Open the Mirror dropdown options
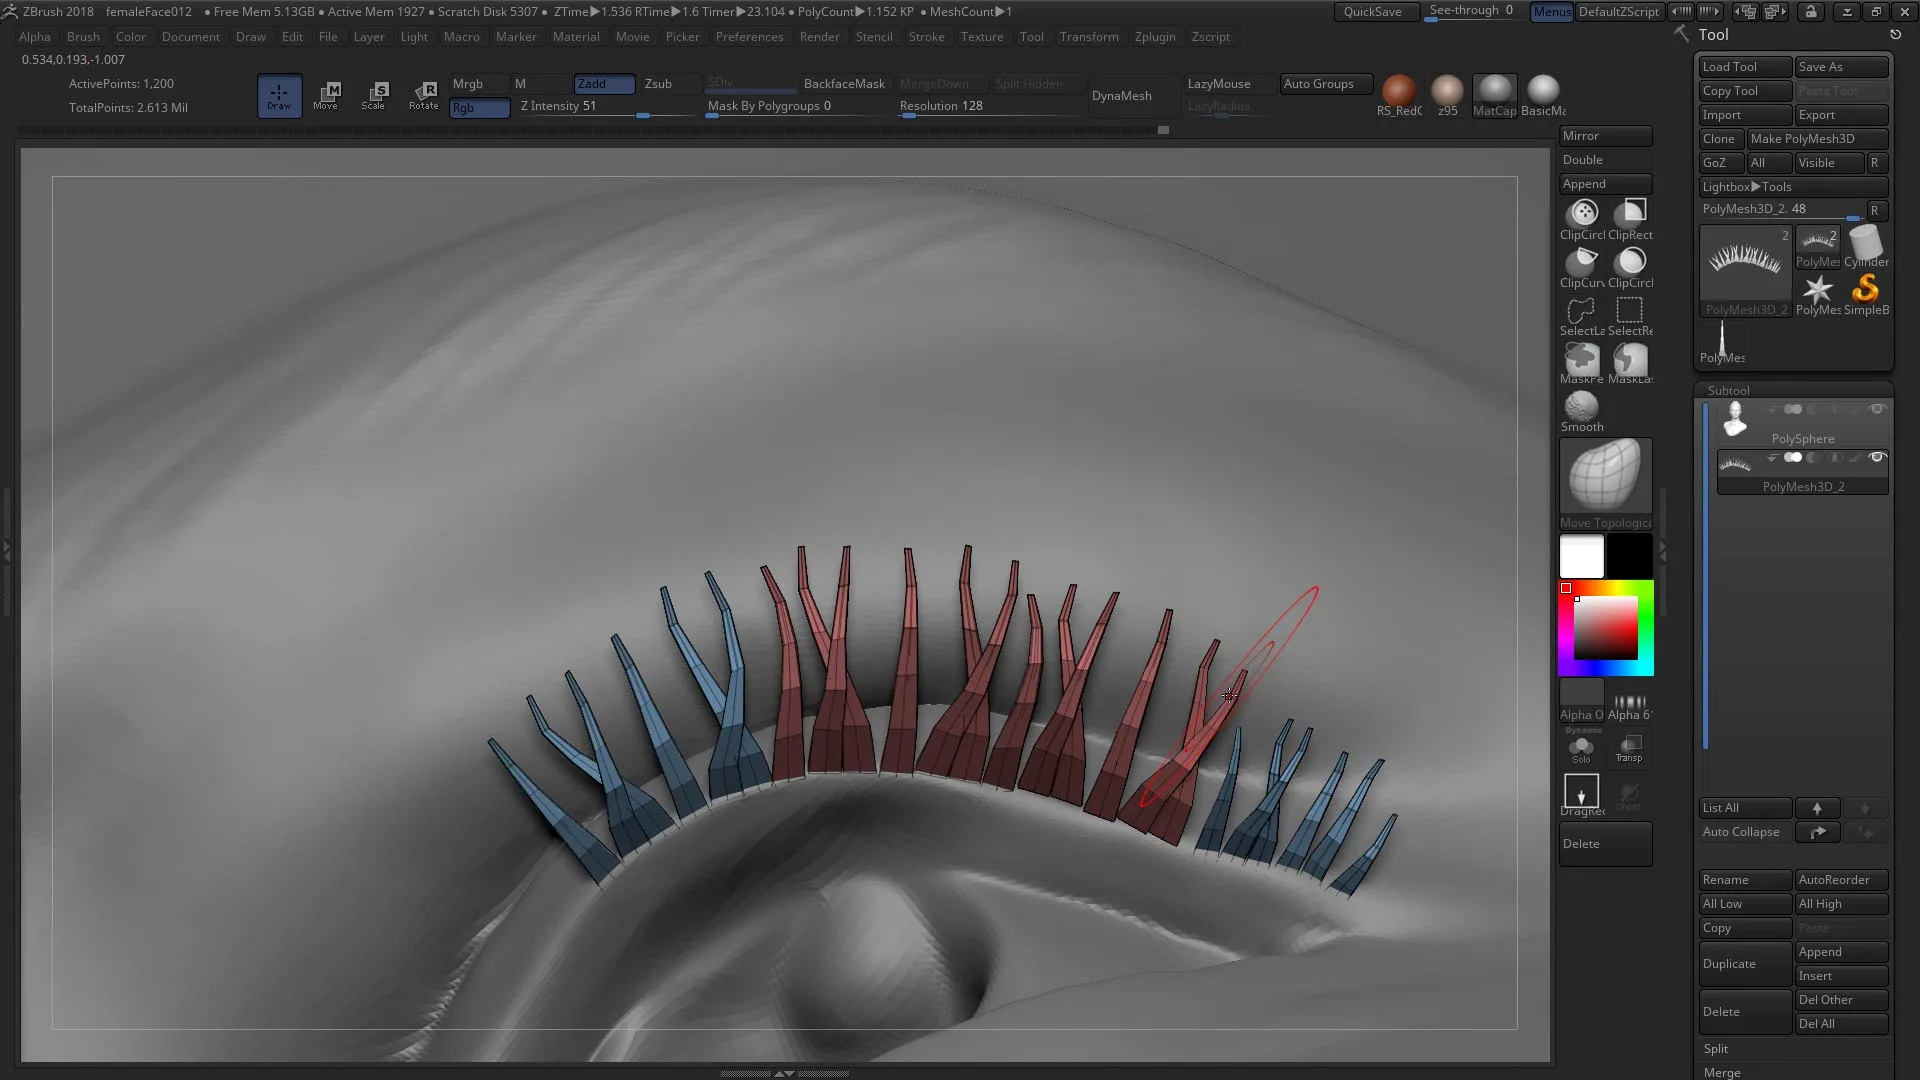The height and width of the screenshot is (1080, 1920). pyautogui.click(x=1606, y=136)
